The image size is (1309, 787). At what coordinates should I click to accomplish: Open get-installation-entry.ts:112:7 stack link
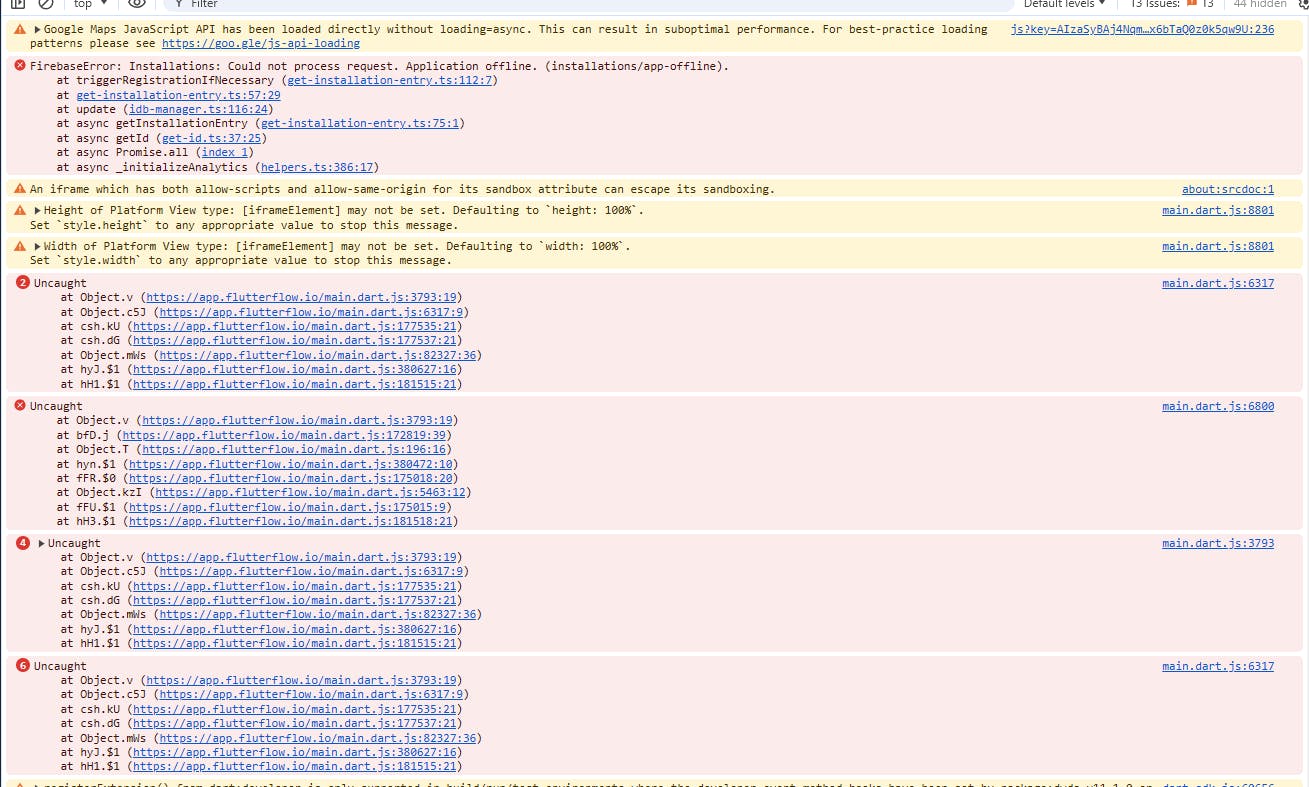(x=390, y=80)
